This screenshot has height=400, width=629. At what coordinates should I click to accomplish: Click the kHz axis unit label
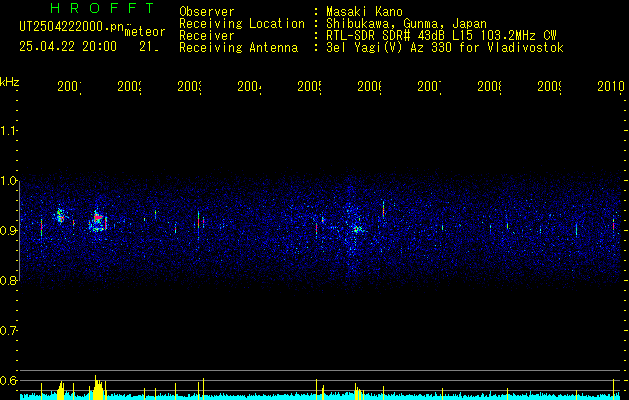(10, 82)
